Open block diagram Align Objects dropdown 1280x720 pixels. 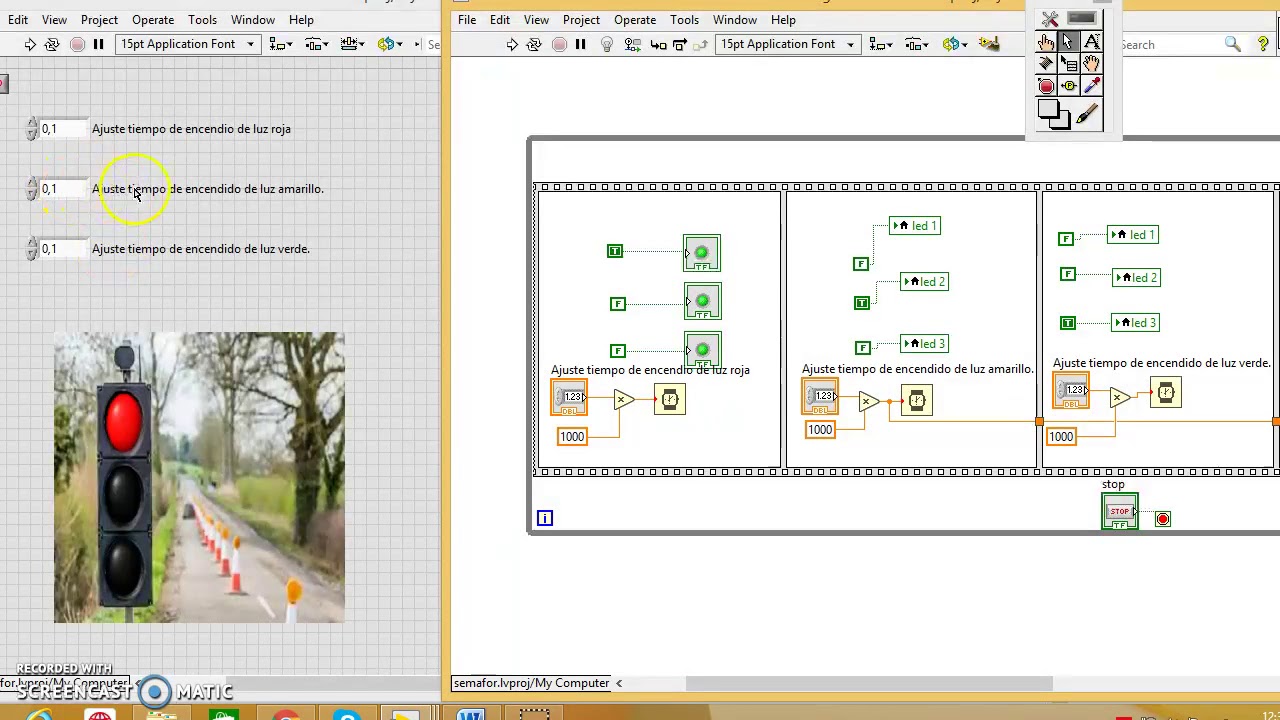pos(881,44)
